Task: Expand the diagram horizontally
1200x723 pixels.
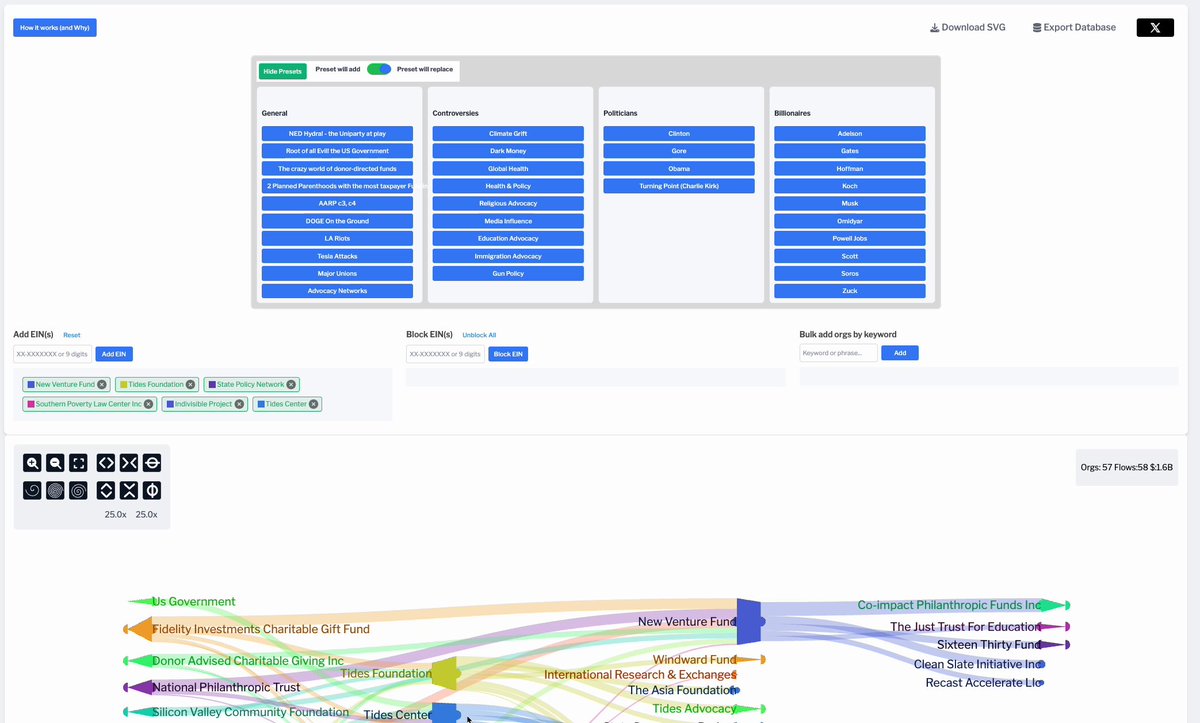Action: point(106,463)
